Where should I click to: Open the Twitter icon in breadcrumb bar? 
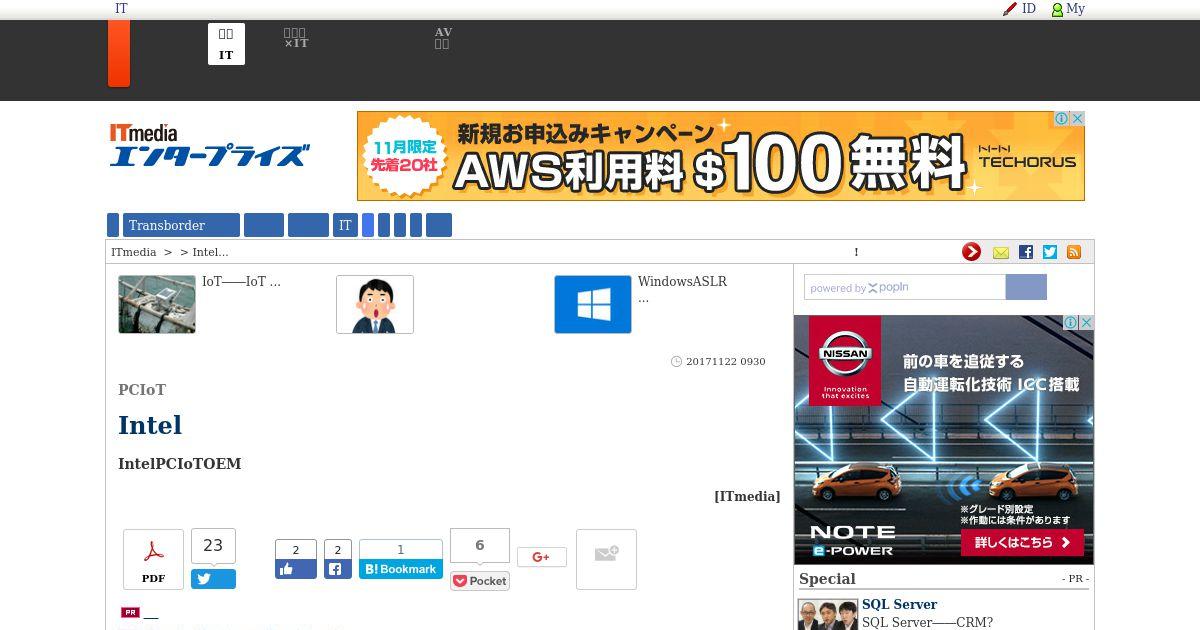click(1050, 253)
